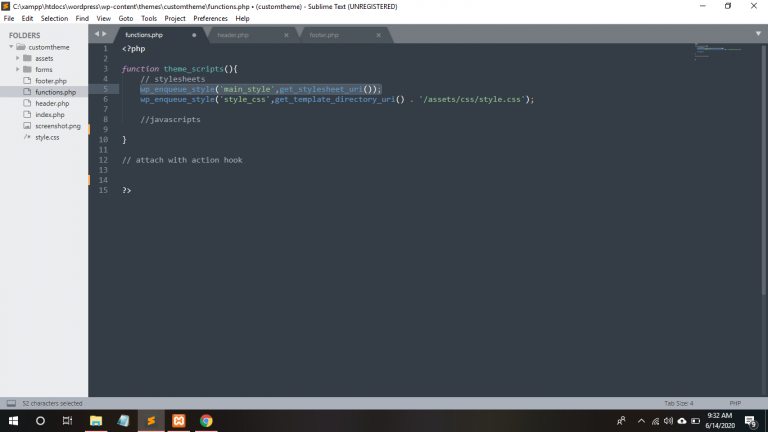768x432 pixels.
Task: Click the theme_scripts function name
Action: [x=193, y=69]
